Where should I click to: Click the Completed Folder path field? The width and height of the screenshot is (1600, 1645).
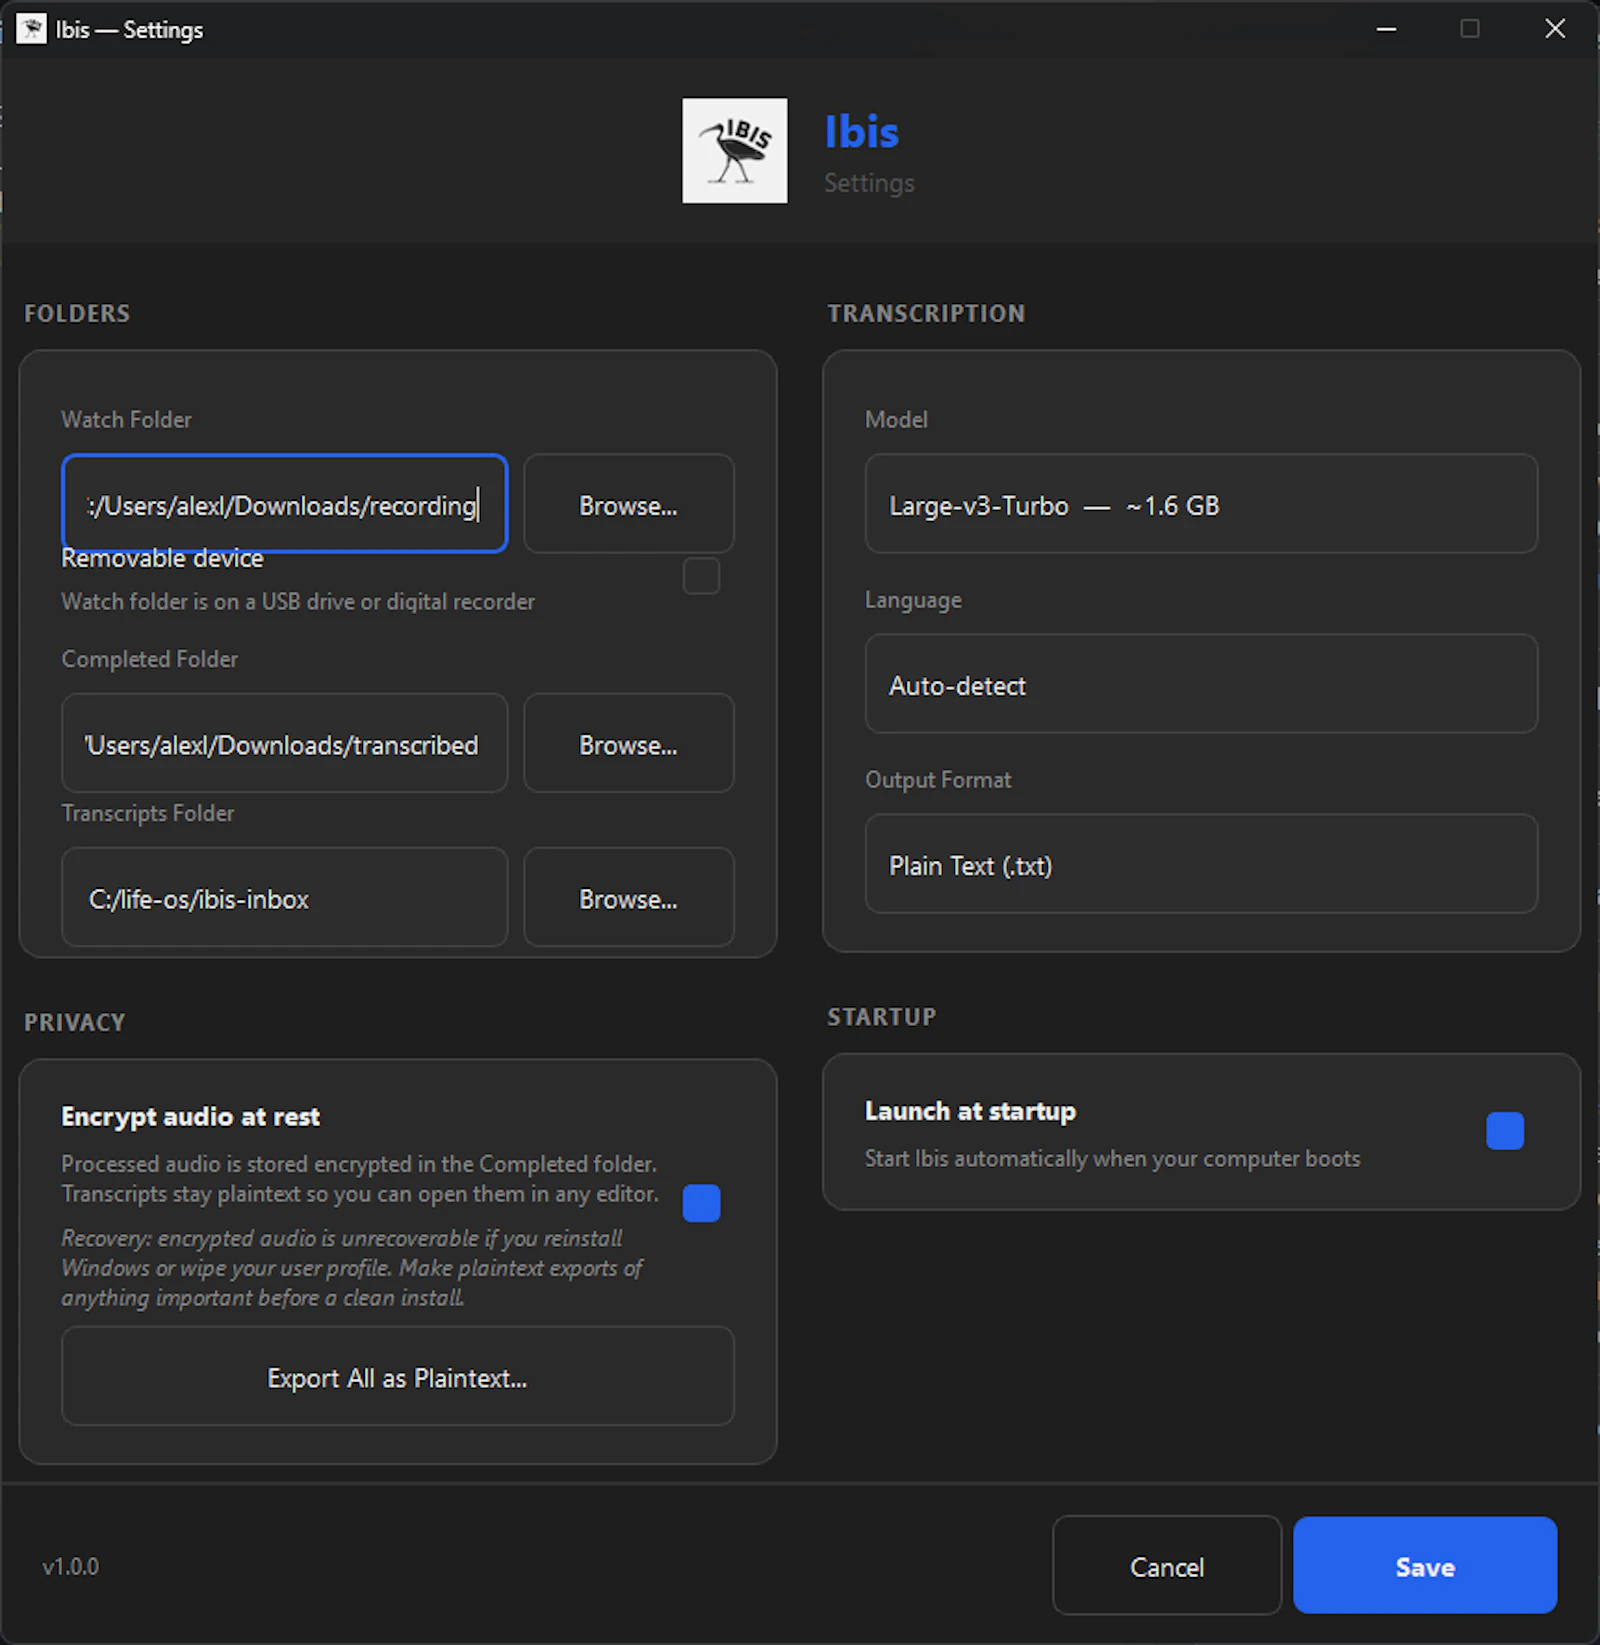point(284,744)
